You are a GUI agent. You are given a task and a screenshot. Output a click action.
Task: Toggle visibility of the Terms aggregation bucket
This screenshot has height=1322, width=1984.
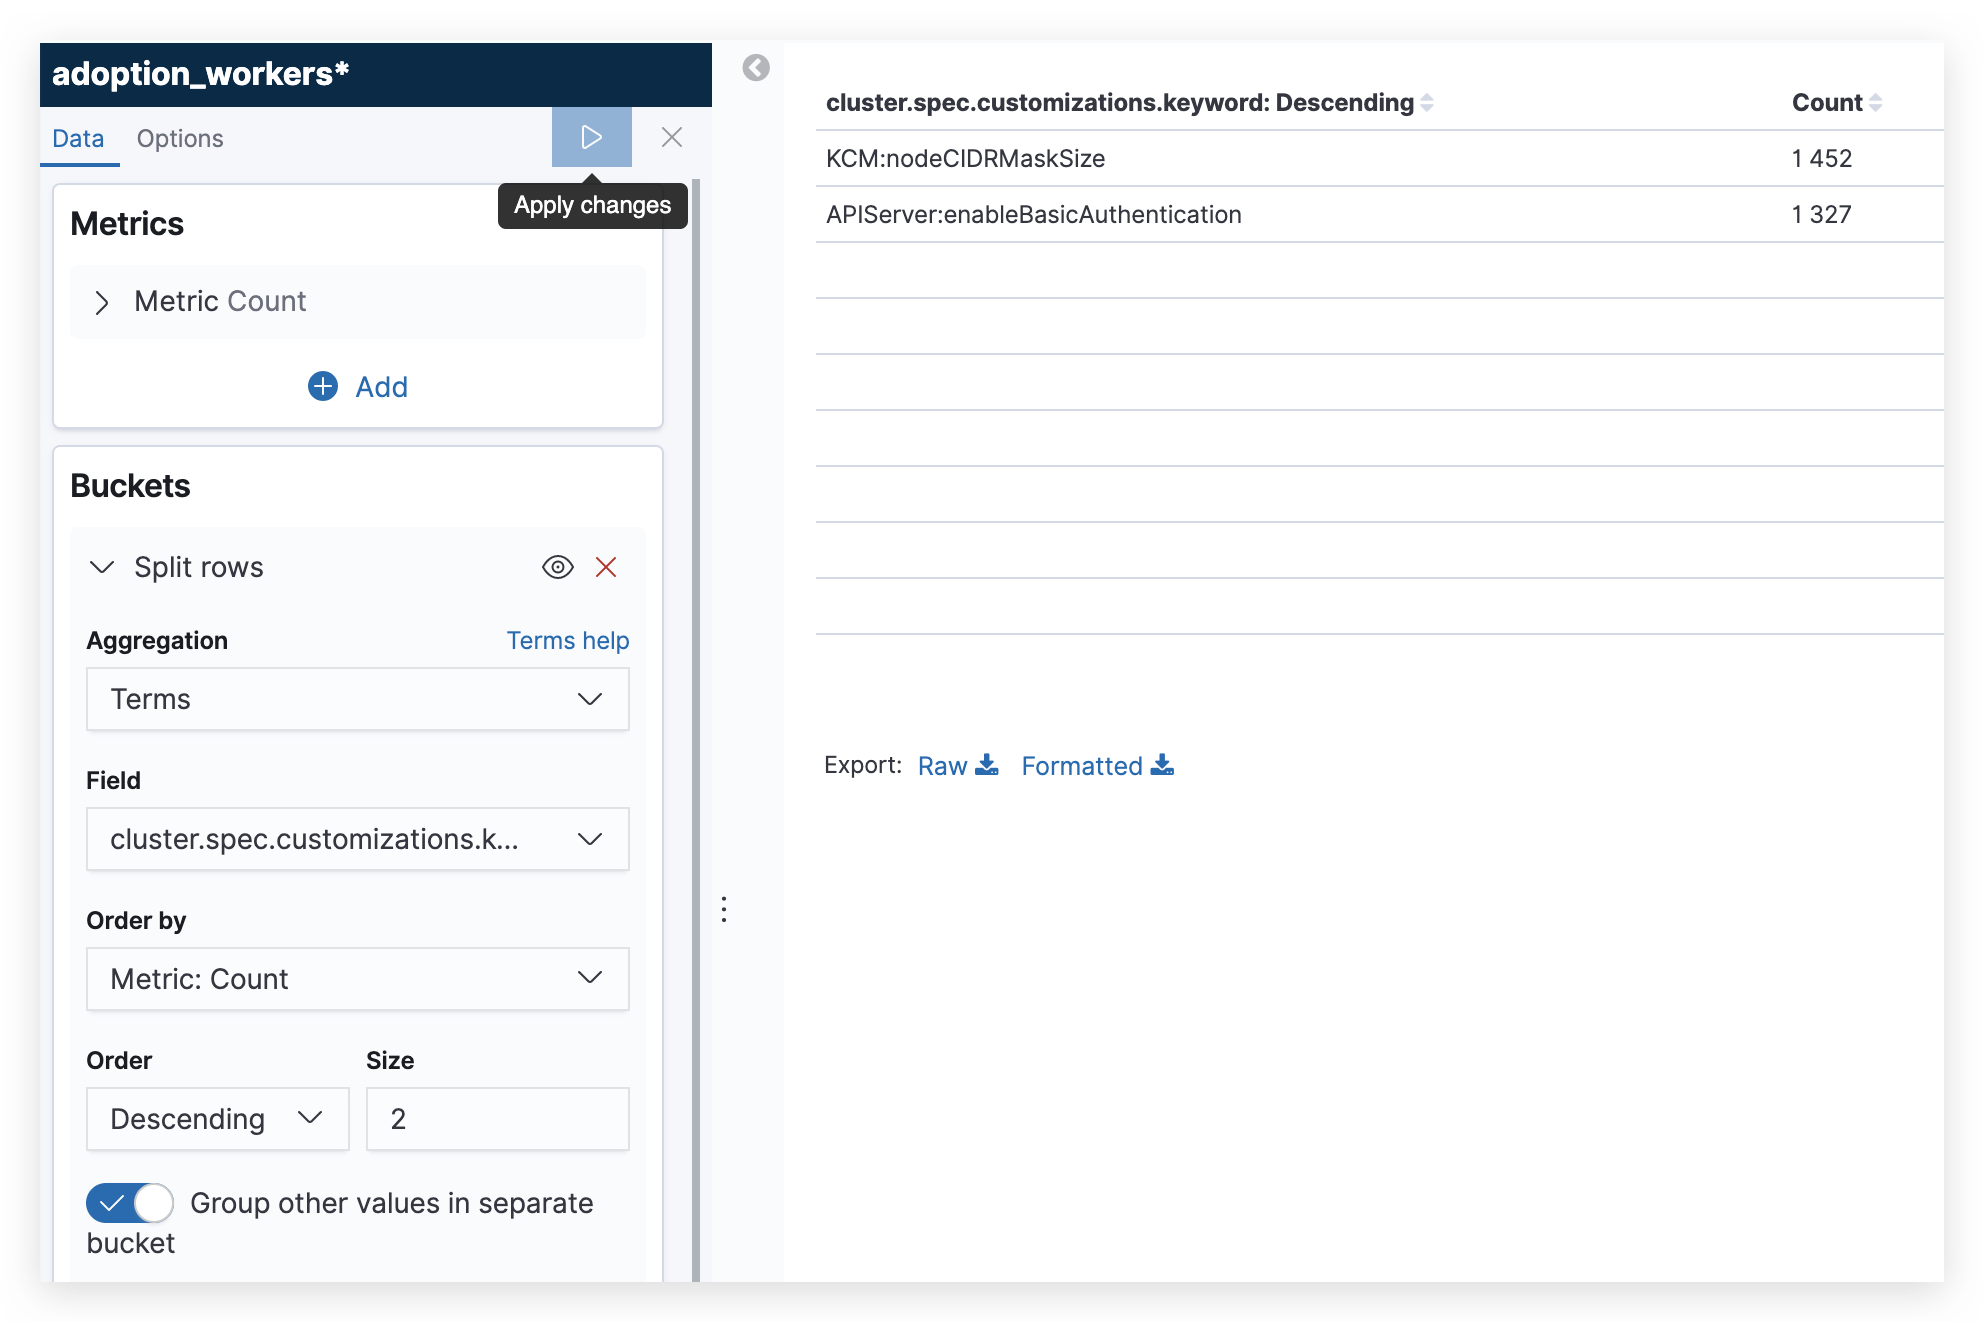tap(557, 567)
